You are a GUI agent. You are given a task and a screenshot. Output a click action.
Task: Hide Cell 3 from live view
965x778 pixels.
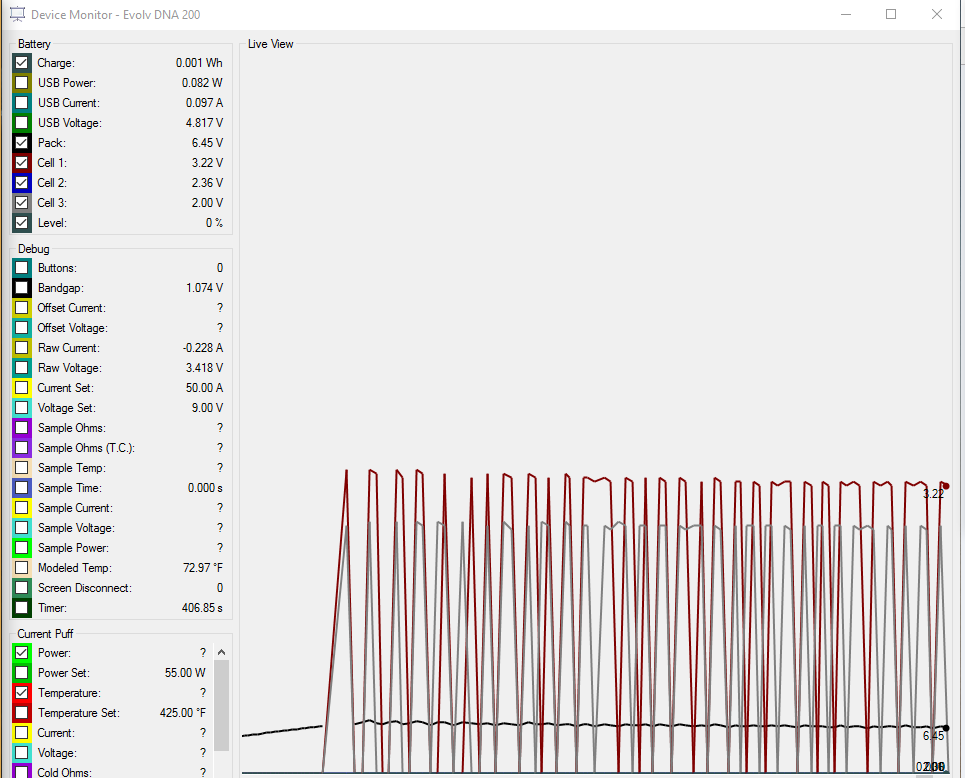pyautogui.click(x=22, y=203)
